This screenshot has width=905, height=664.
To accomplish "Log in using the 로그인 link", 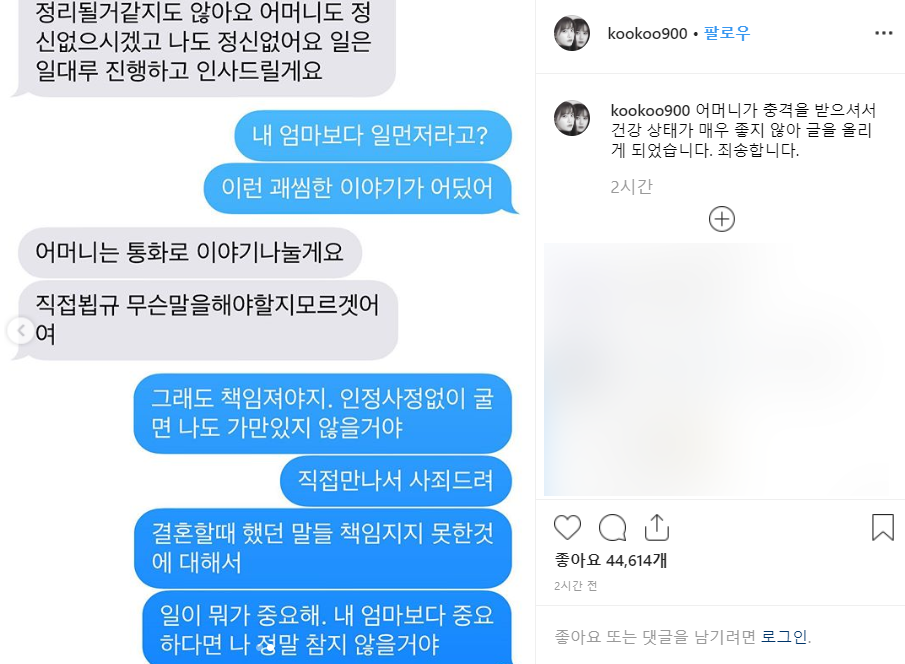I will [x=784, y=636].
